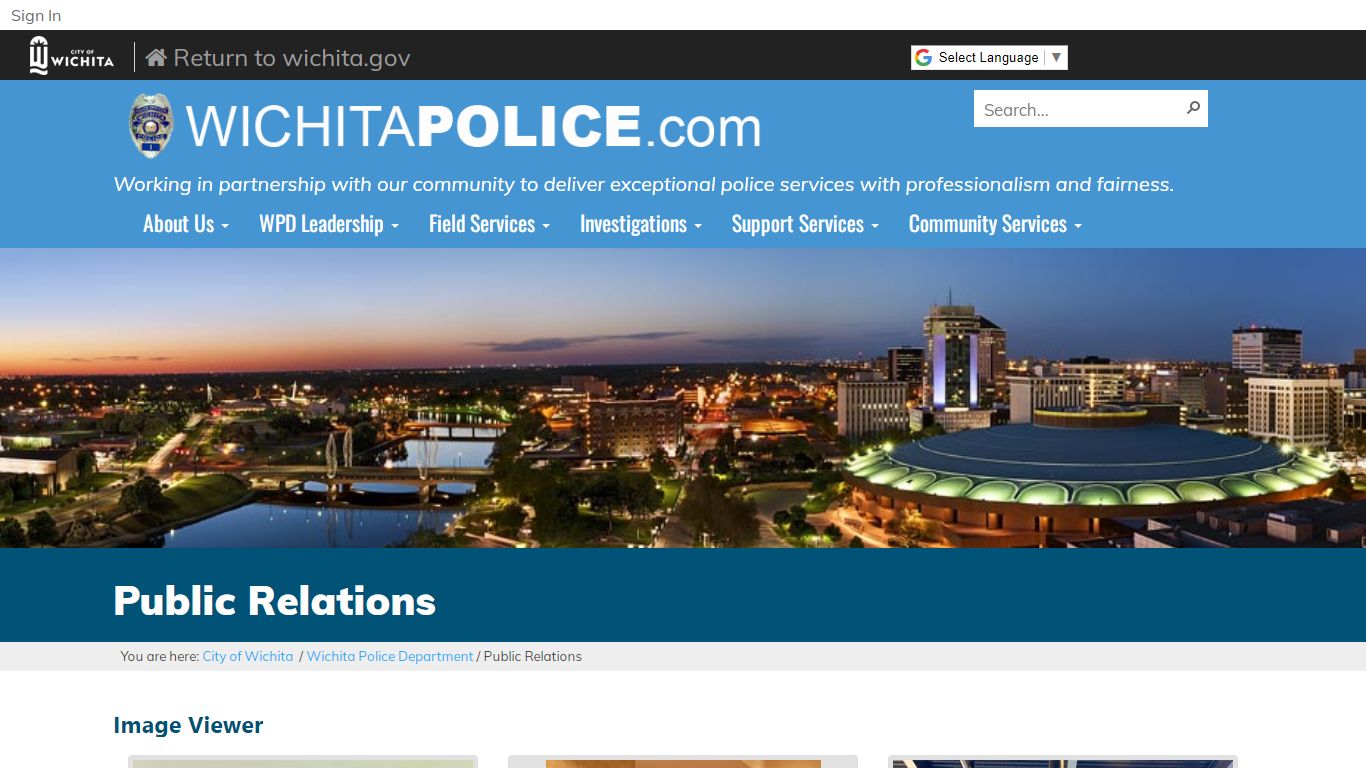Click the Wichita skyline banner image
The width and height of the screenshot is (1366, 768).
tap(683, 398)
